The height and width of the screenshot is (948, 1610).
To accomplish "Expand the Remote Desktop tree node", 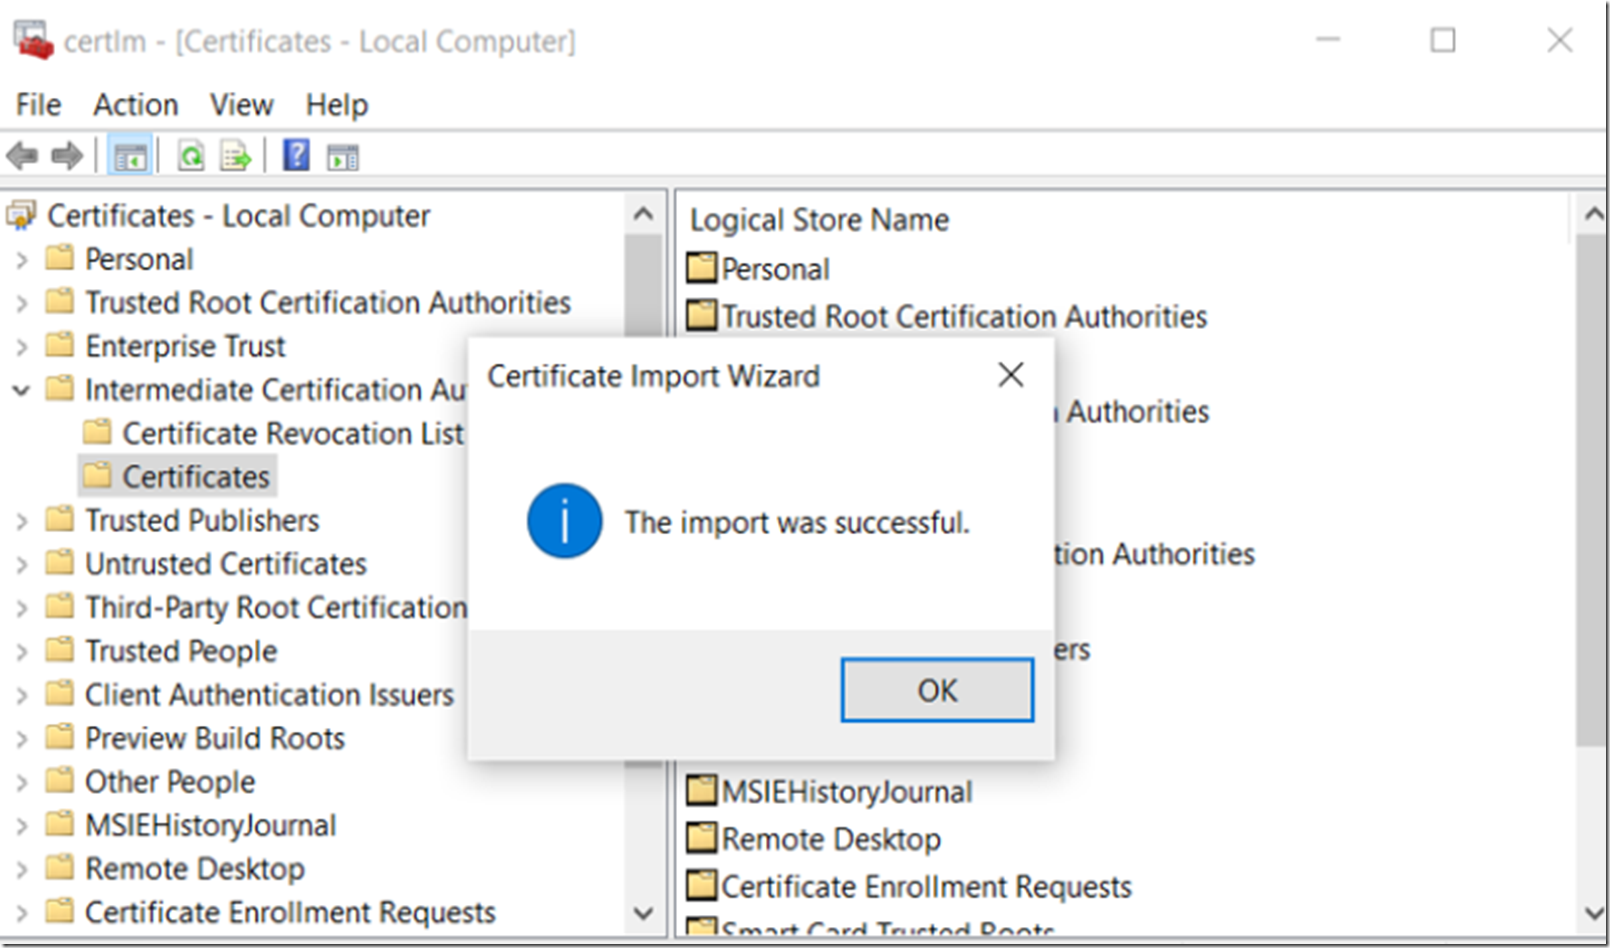I will pyautogui.click(x=22, y=869).
